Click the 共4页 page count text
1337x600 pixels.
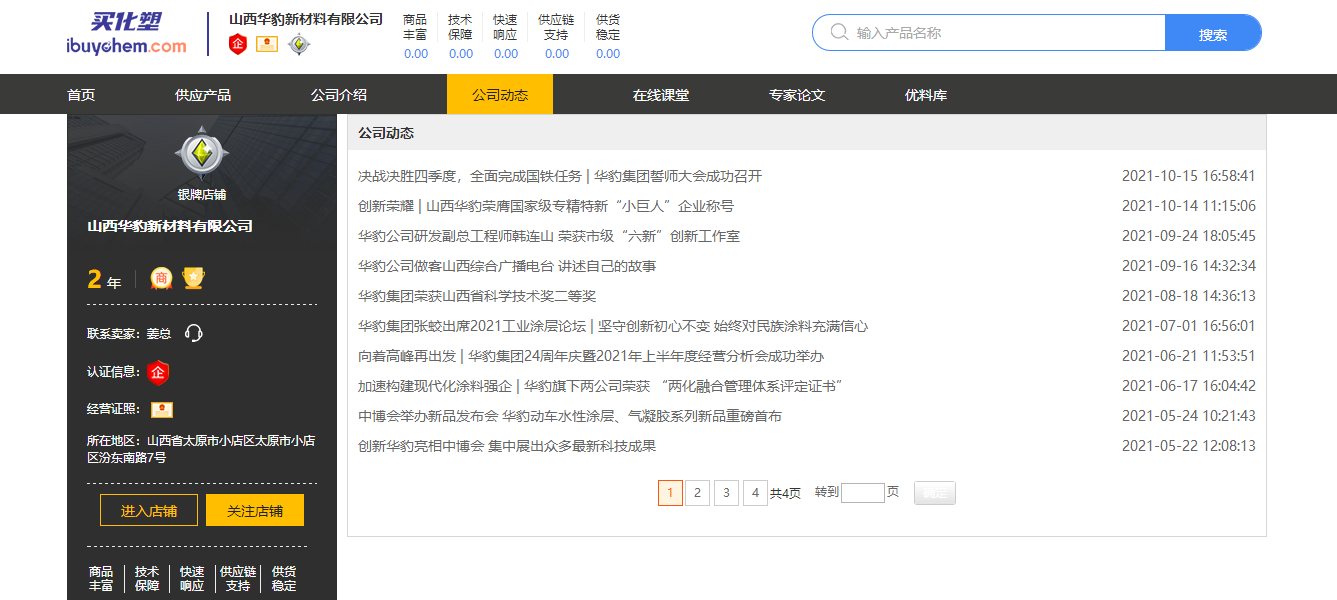coord(786,493)
